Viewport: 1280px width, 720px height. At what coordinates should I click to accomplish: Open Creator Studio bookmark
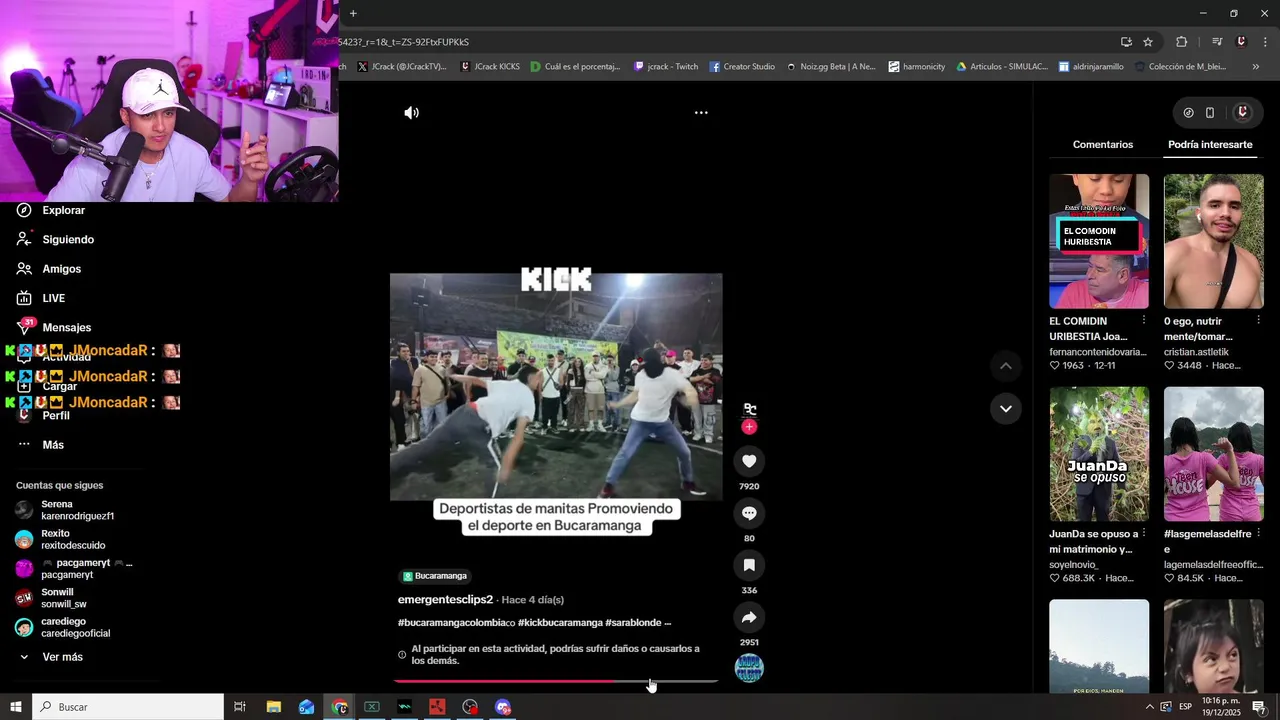743,67
